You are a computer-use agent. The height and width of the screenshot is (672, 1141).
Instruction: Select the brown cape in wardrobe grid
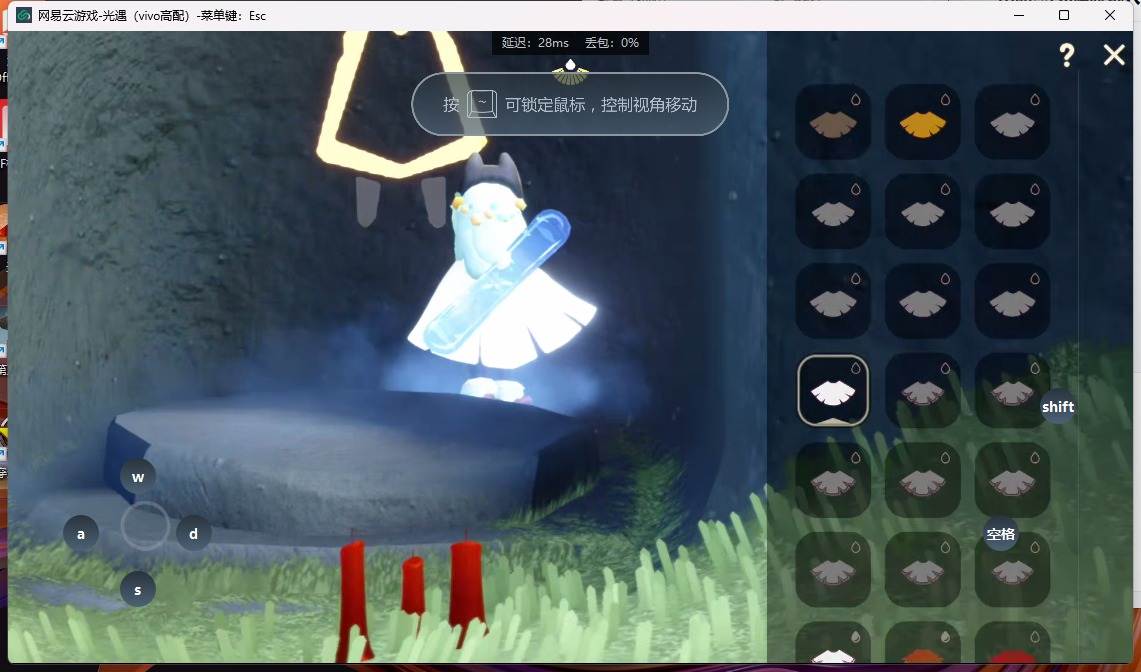click(x=833, y=122)
